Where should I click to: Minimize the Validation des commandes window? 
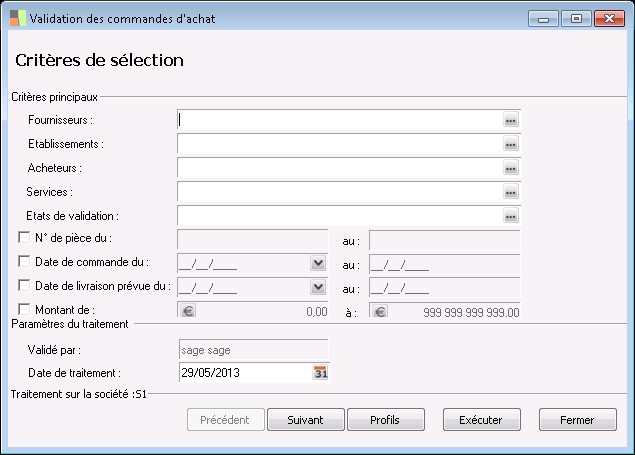543,19
